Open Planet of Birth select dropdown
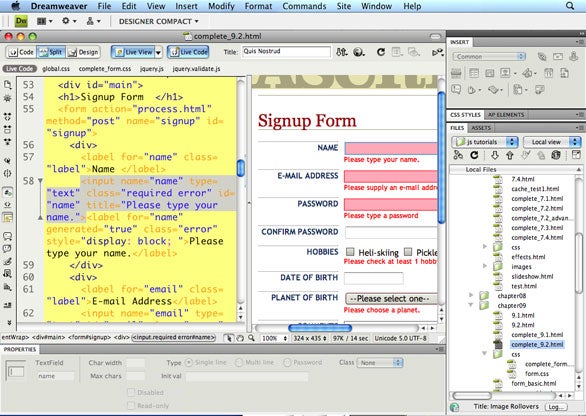The height and width of the screenshot is (416, 586). pyautogui.click(x=391, y=299)
